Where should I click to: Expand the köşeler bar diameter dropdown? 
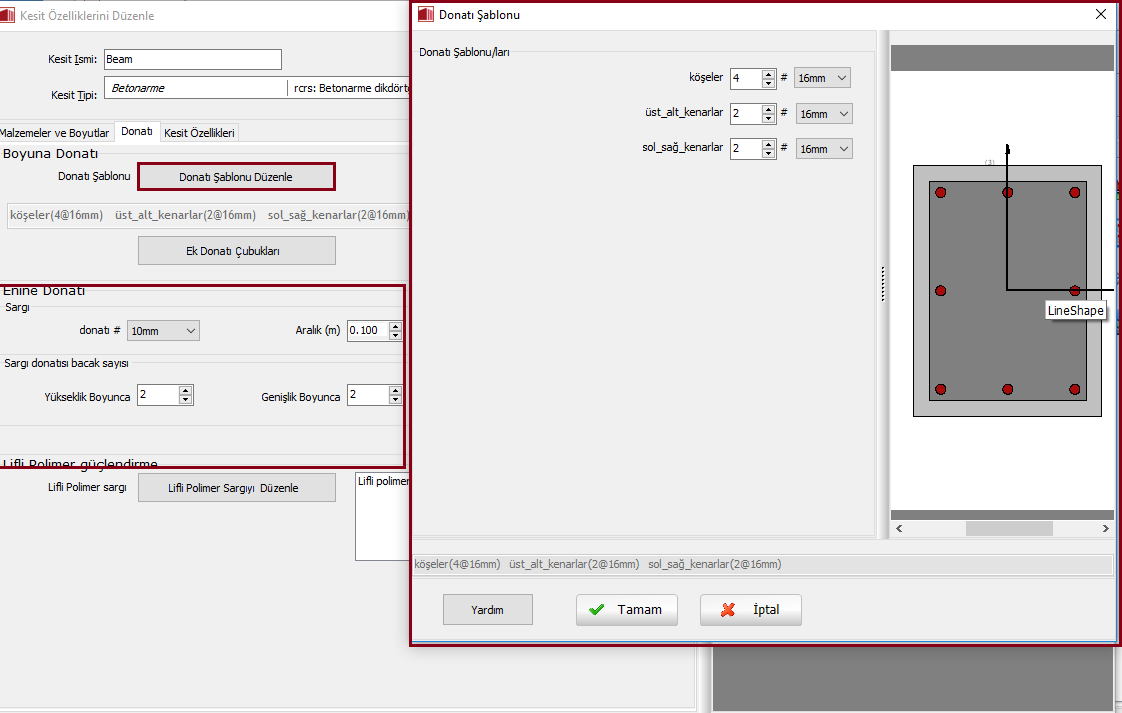822,78
